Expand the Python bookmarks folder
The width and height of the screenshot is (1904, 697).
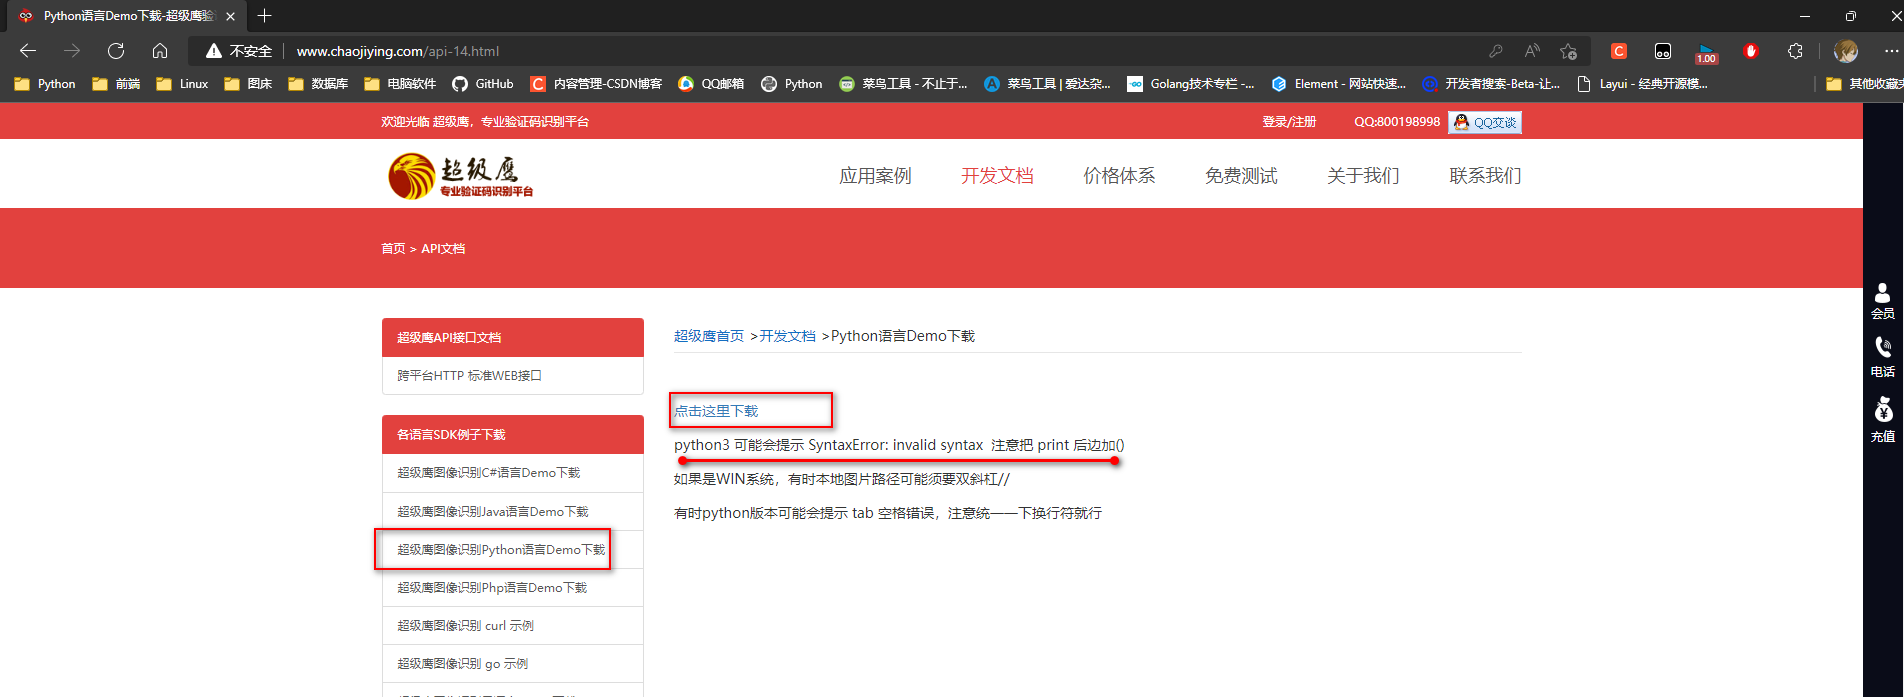click(45, 84)
